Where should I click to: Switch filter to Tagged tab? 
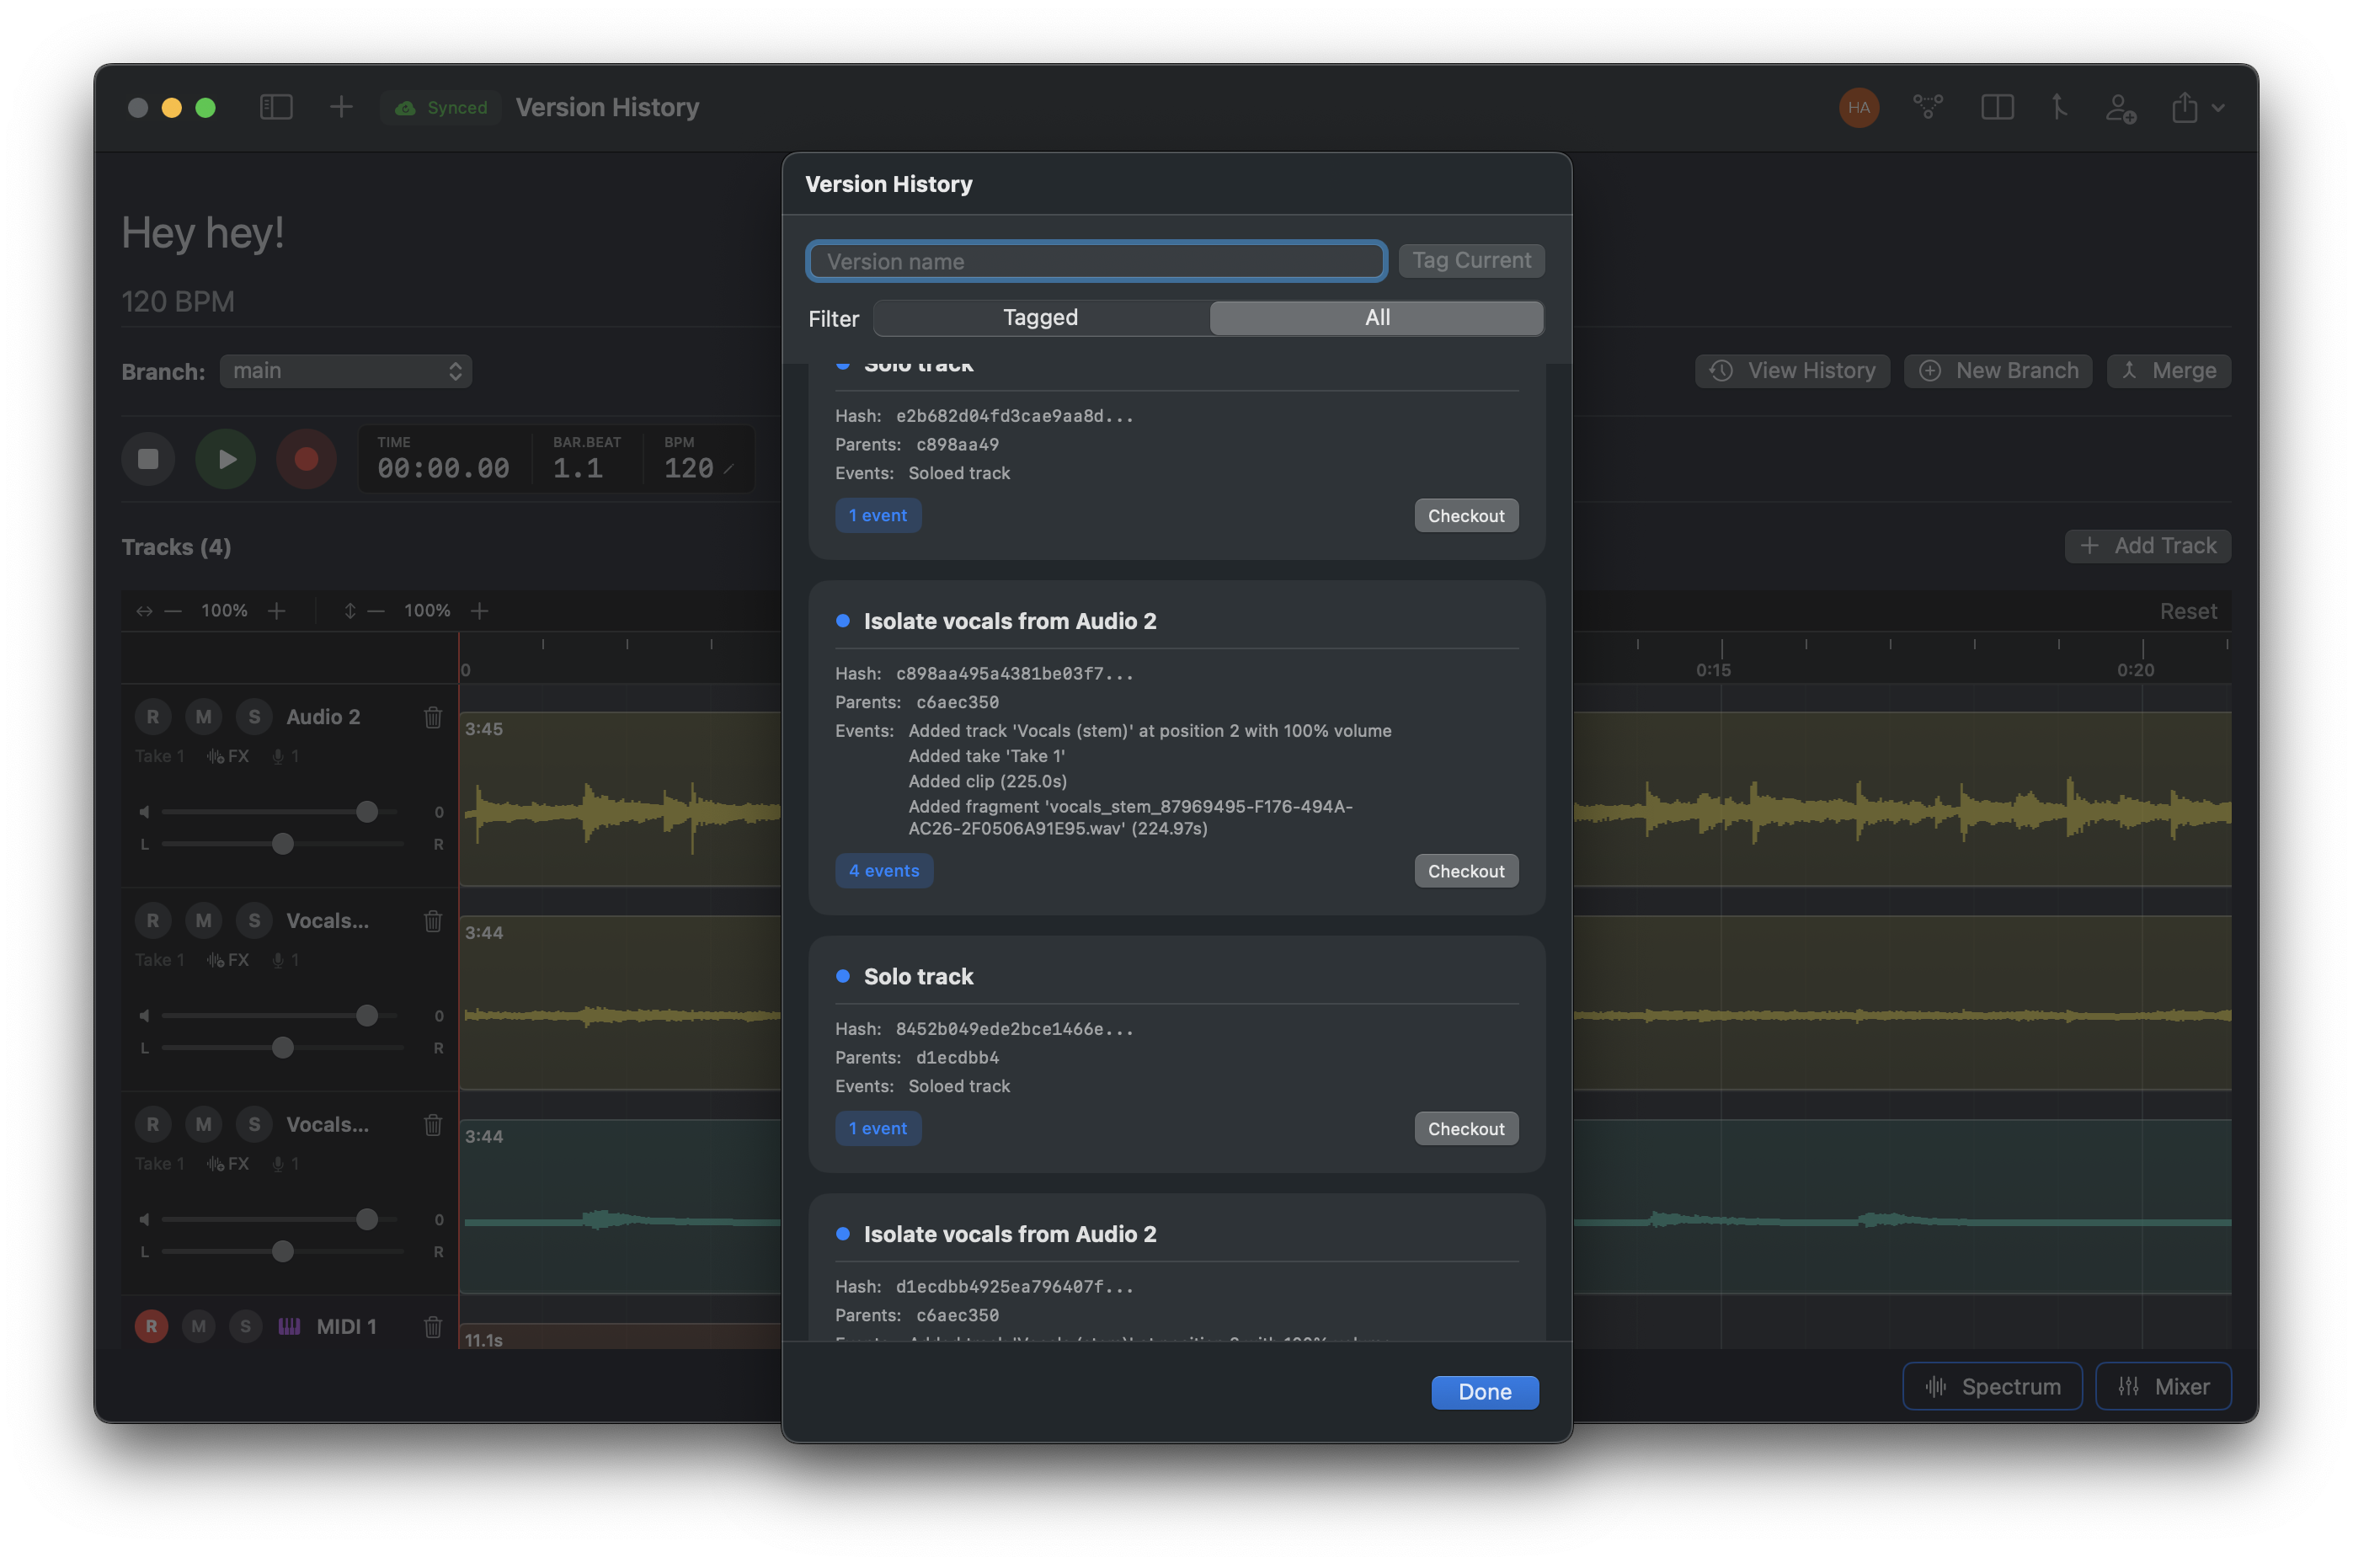(x=1040, y=318)
